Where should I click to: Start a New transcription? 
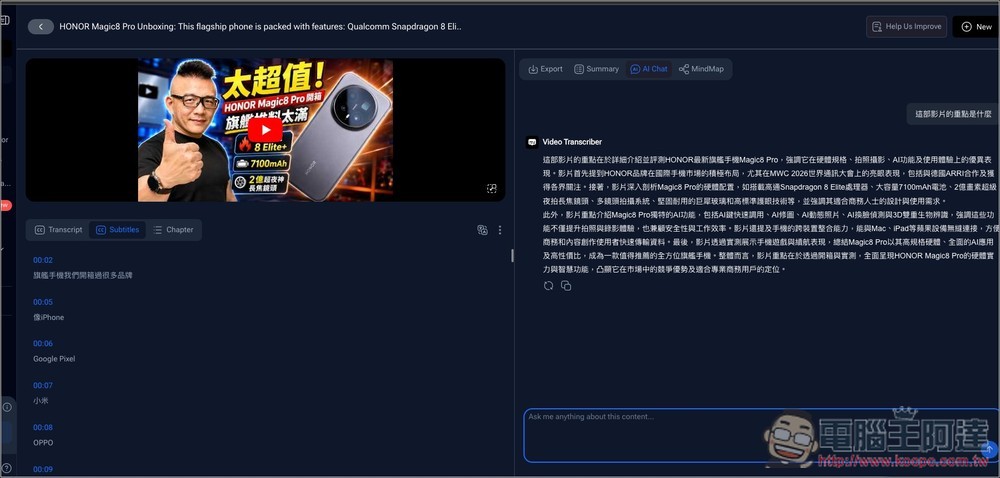pos(976,27)
